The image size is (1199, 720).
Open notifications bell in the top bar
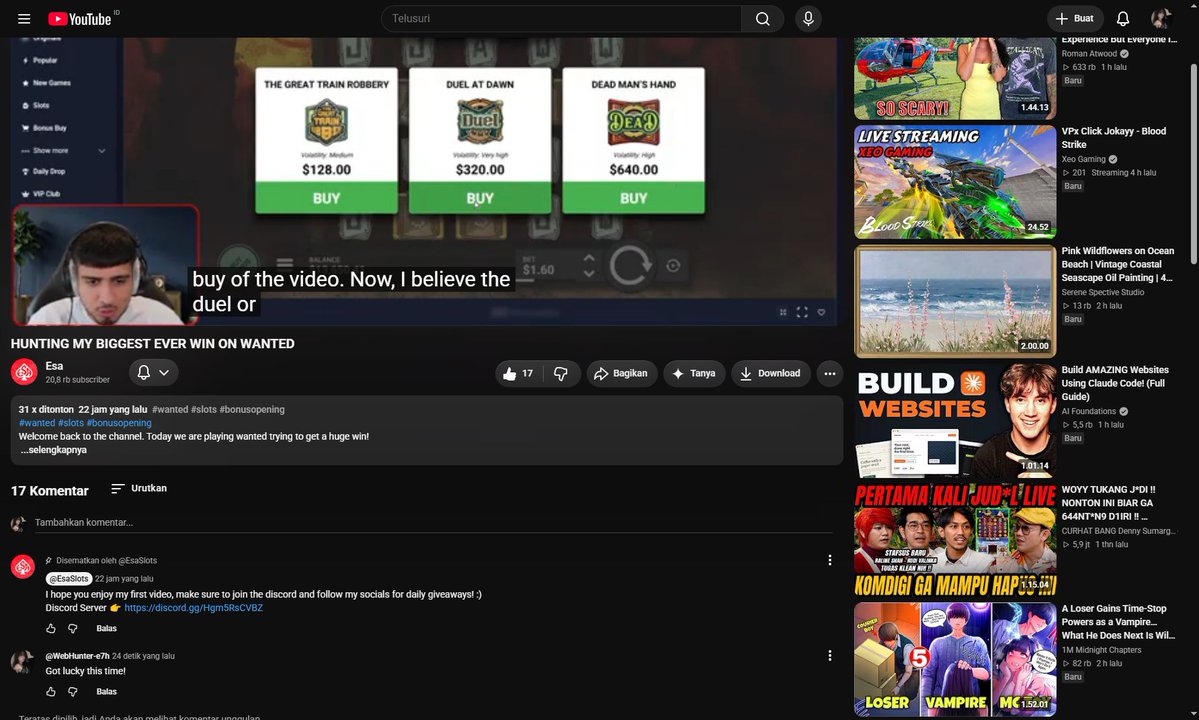1123,18
